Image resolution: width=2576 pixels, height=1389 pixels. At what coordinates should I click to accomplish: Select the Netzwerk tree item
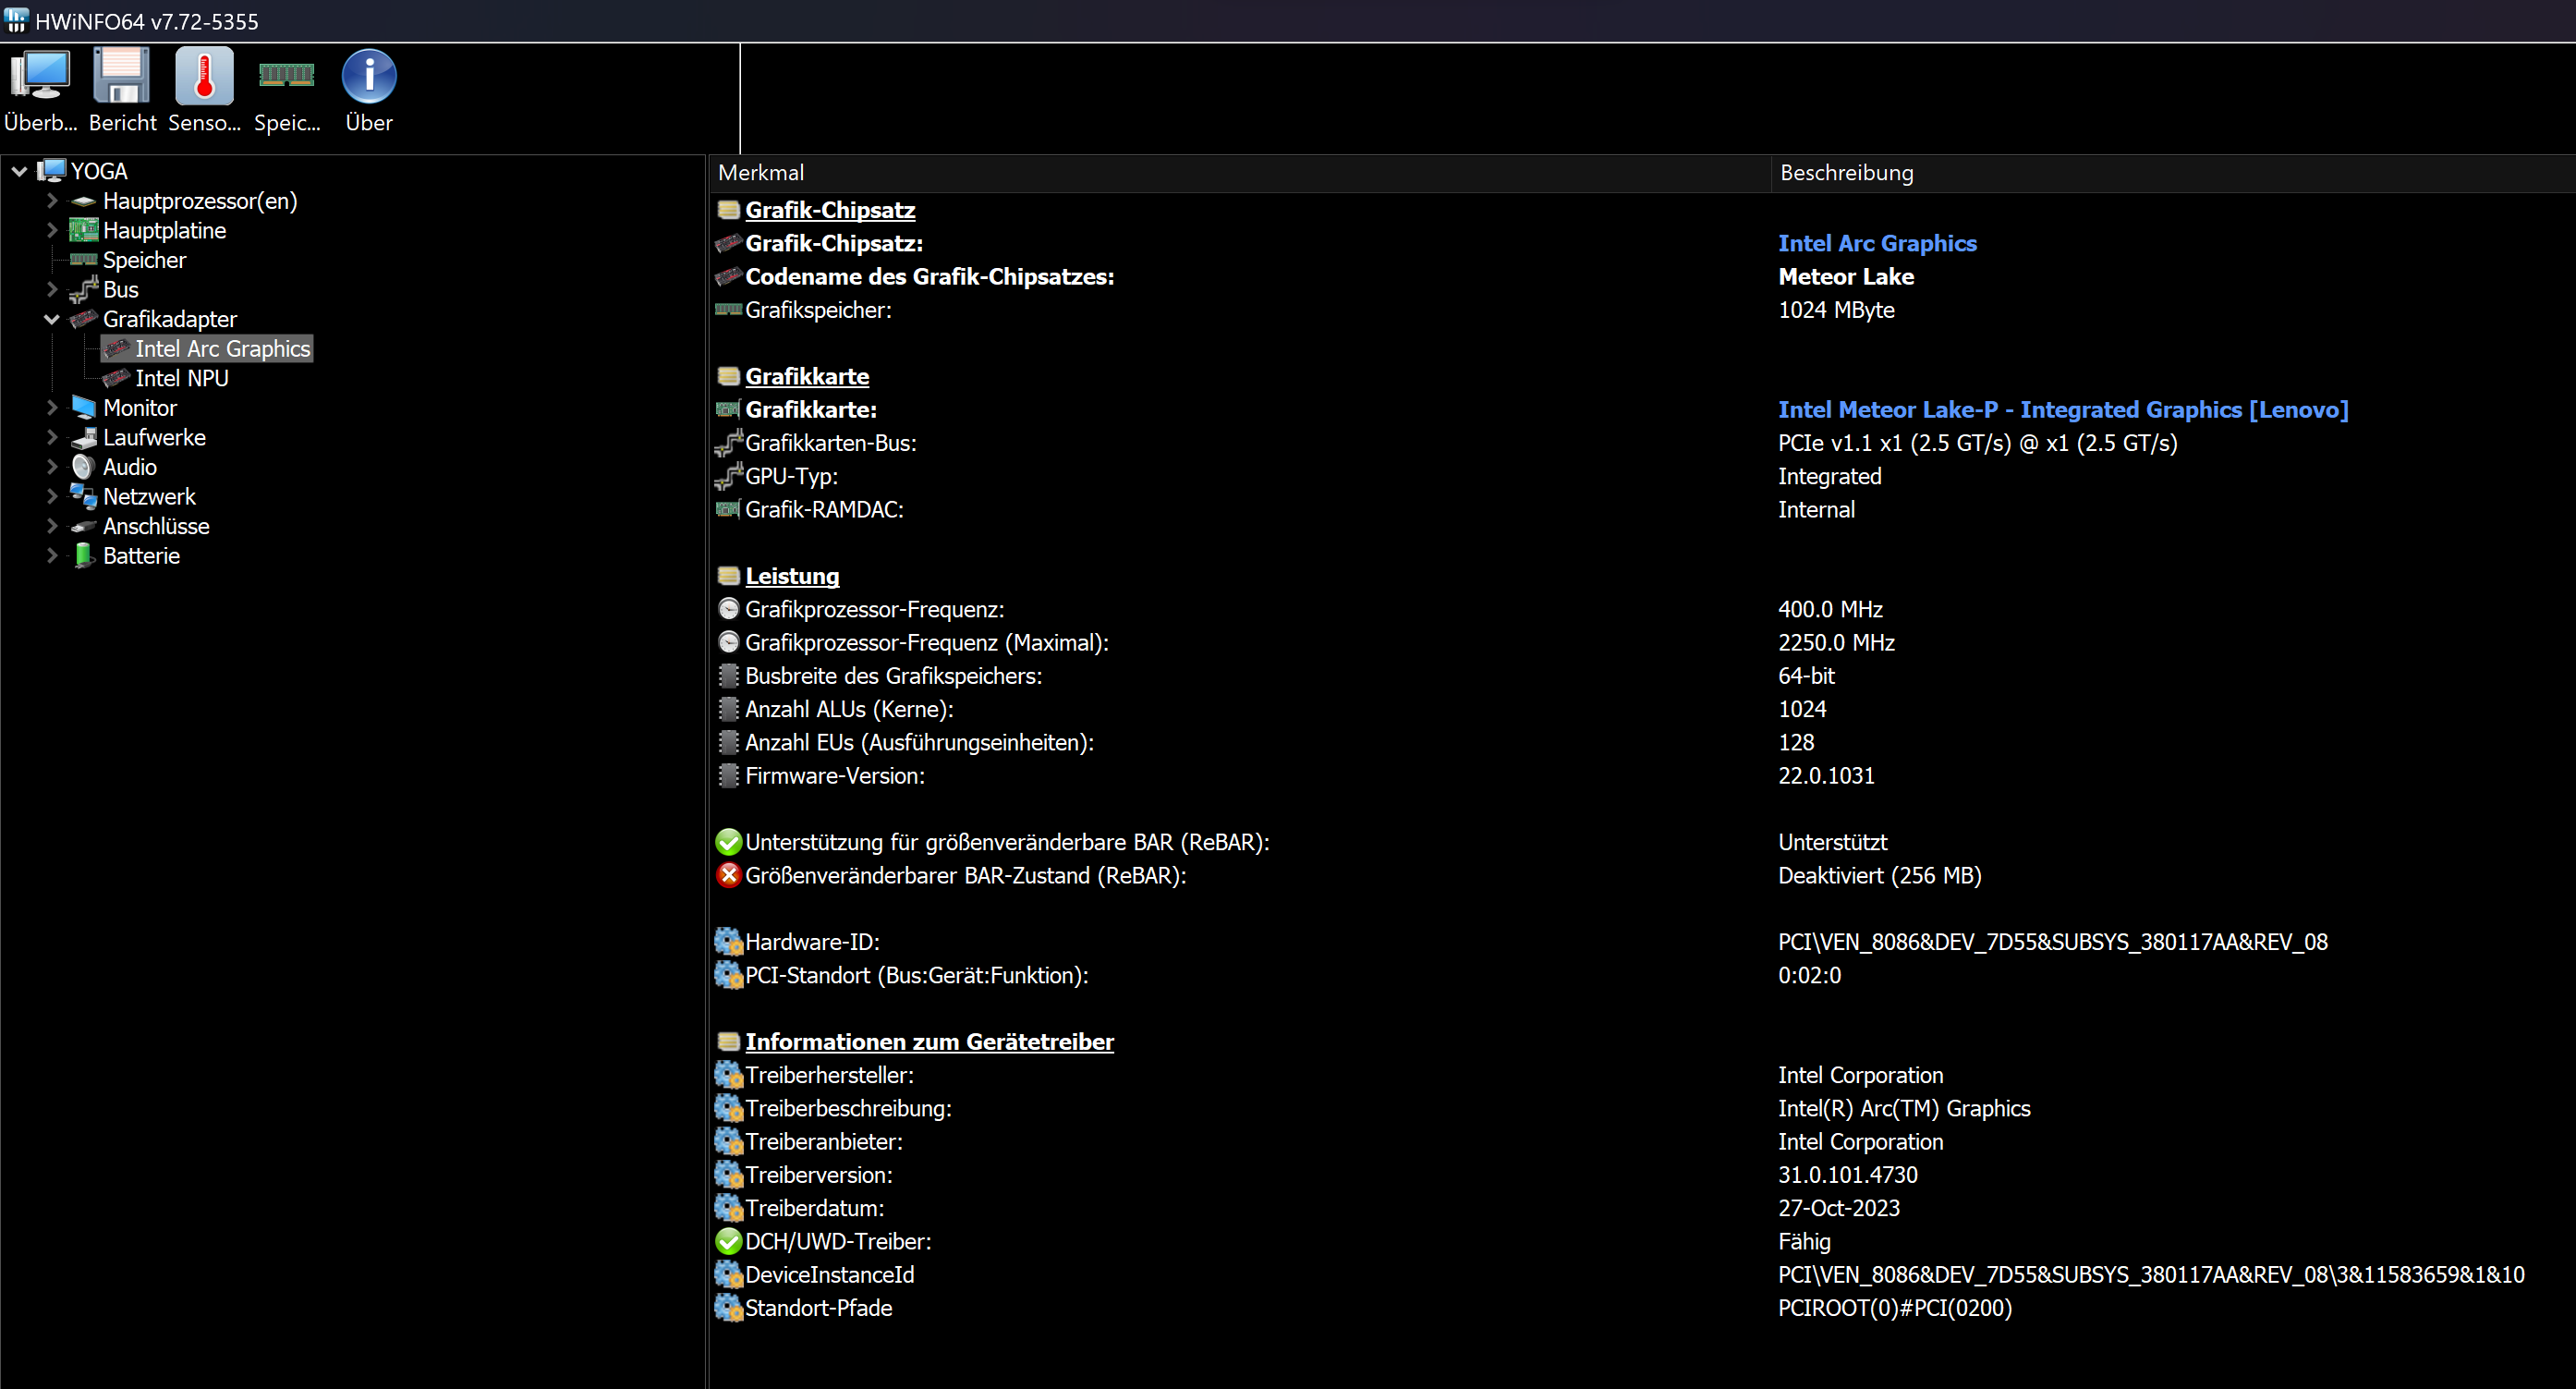pos(149,496)
